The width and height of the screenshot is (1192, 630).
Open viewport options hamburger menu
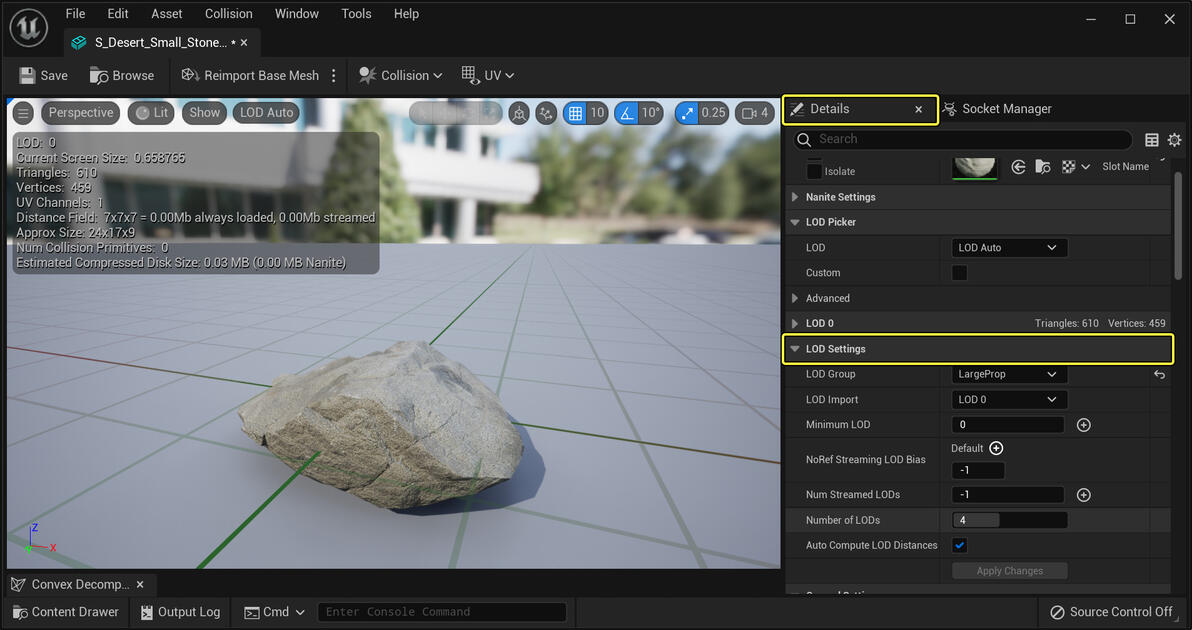(x=23, y=113)
